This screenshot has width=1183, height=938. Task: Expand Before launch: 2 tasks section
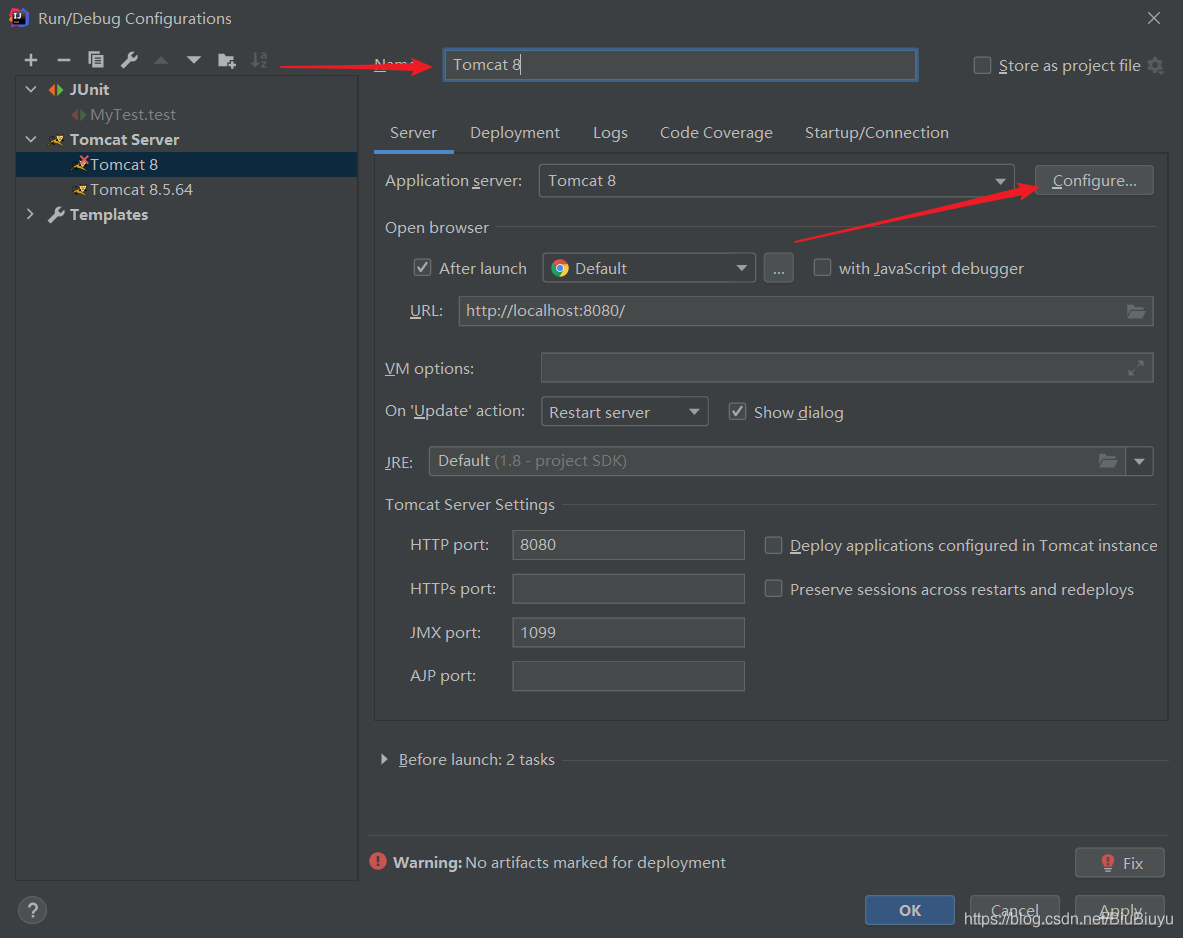coord(384,759)
